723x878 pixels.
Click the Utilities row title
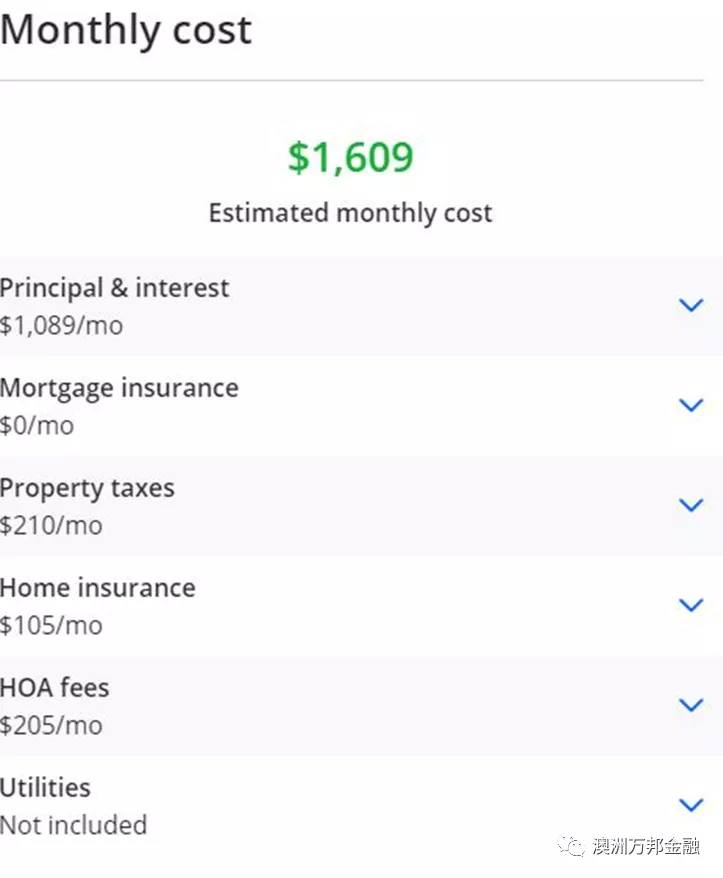click(45, 788)
